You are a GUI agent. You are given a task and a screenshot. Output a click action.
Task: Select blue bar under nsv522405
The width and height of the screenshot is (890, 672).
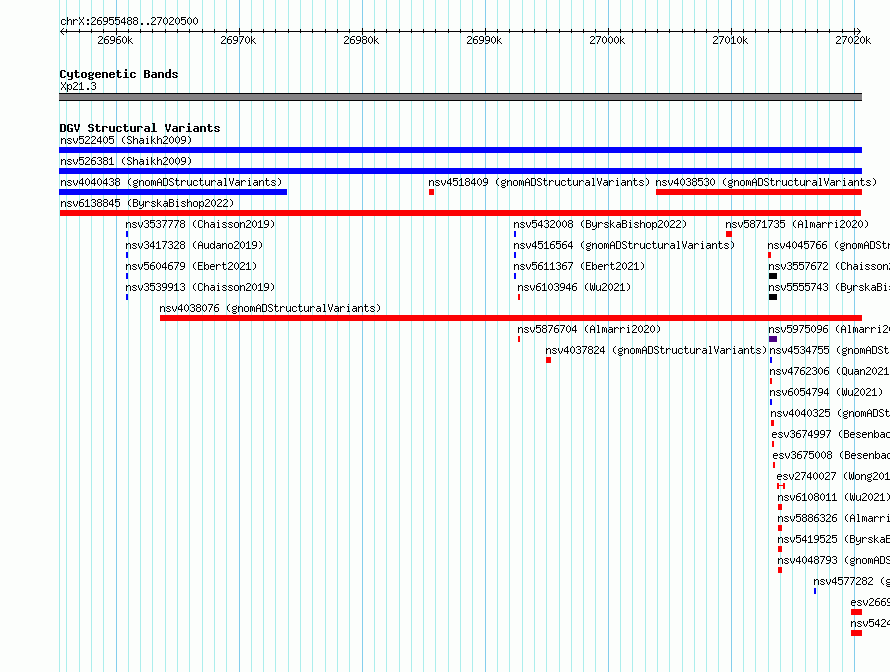point(460,150)
